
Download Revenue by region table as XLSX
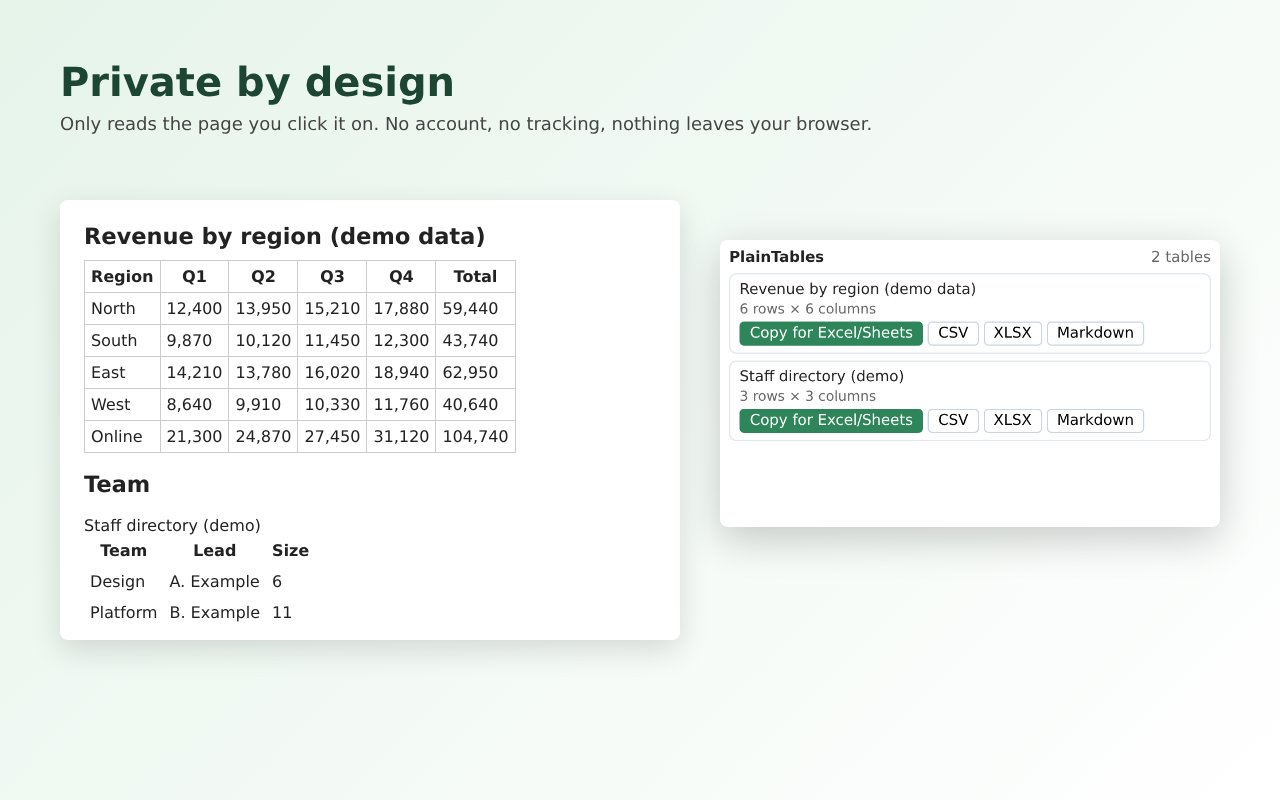(1013, 333)
